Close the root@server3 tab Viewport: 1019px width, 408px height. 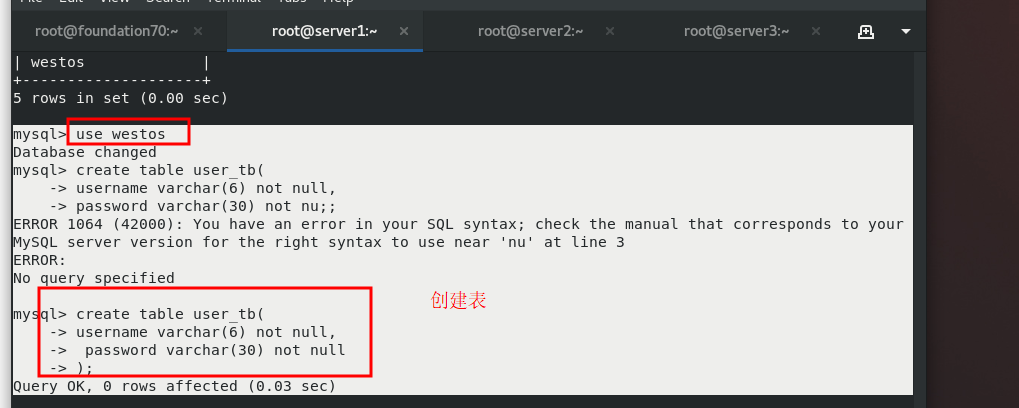[816, 31]
